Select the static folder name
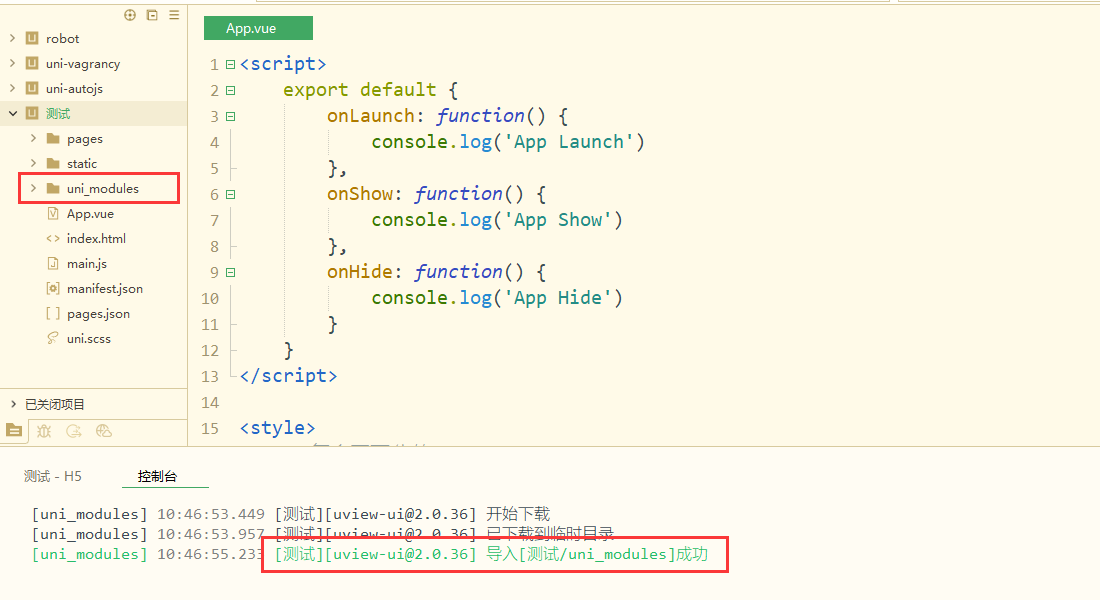 coord(82,164)
